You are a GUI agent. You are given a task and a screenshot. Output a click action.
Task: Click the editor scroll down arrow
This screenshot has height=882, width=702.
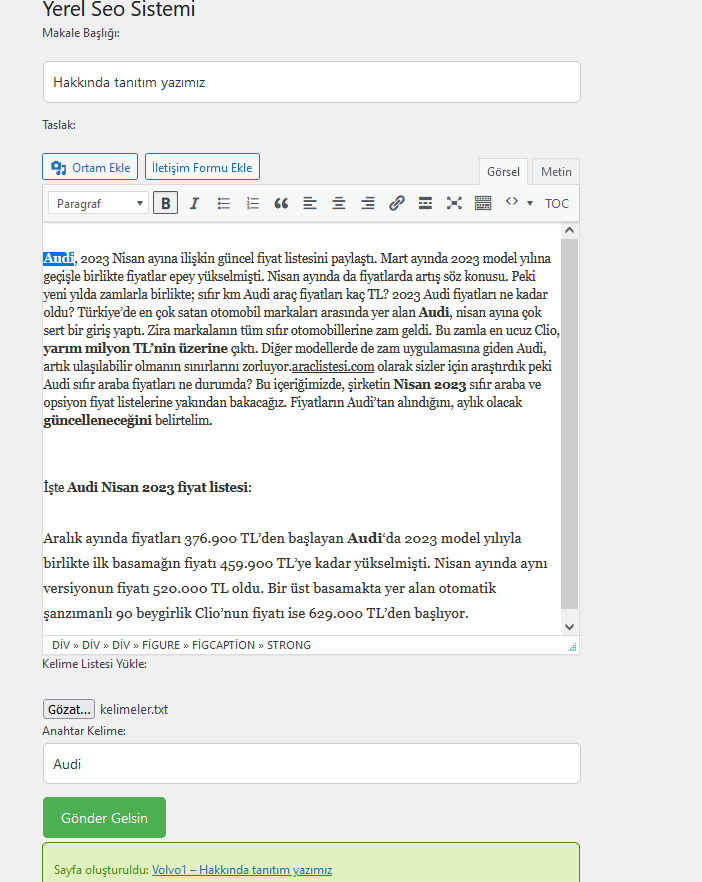tap(569, 627)
